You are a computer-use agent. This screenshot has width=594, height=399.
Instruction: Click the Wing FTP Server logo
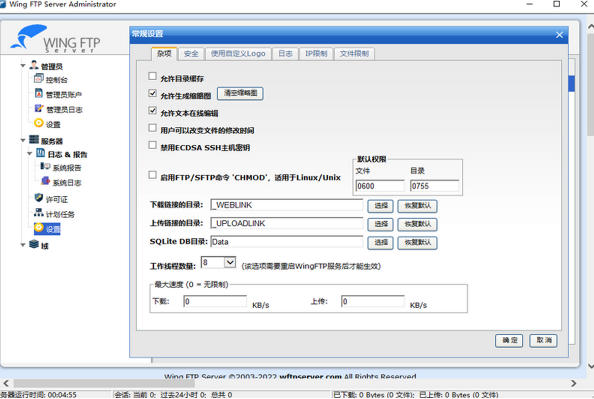pyautogui.click(x=56, y=38)
